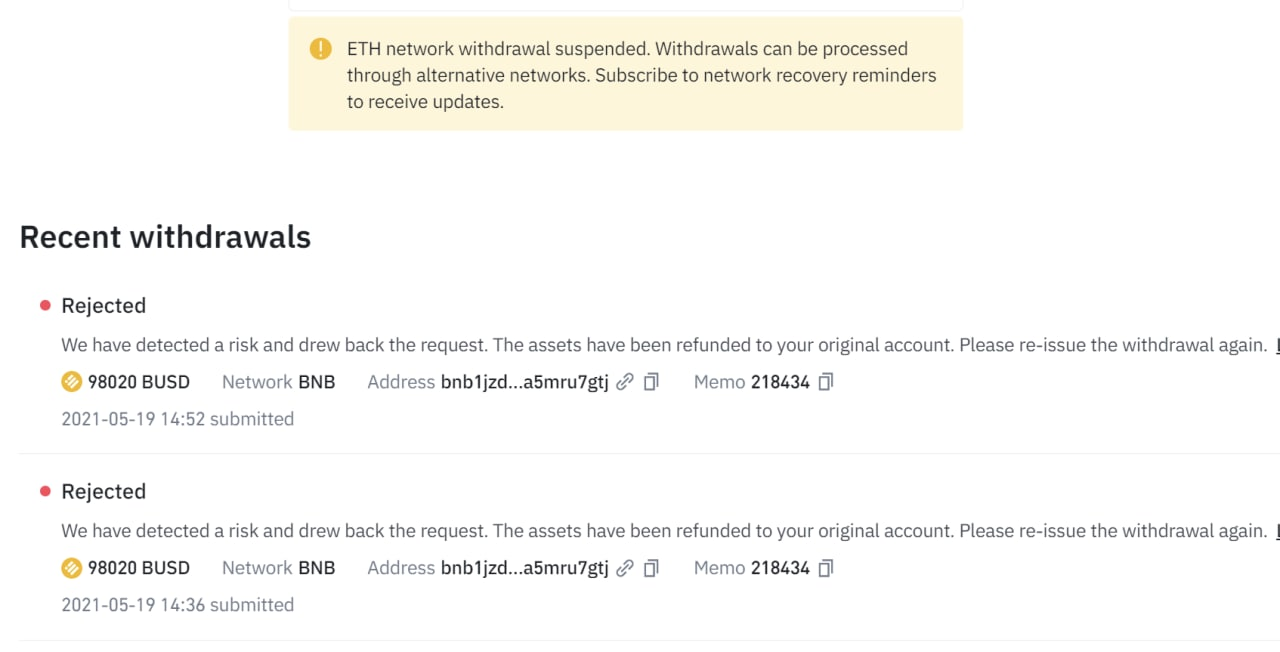Click 98020 BUSD amount in 14:52 entry

coord(139,382)
